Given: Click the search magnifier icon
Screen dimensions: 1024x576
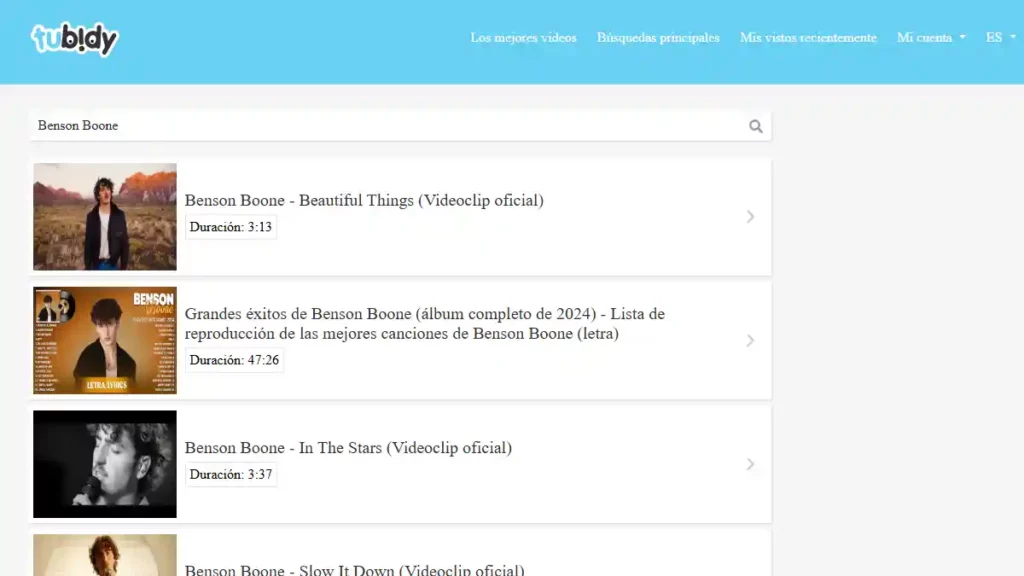Looking at the screenshot, I should pyautogui.click(x=756, y=126).
